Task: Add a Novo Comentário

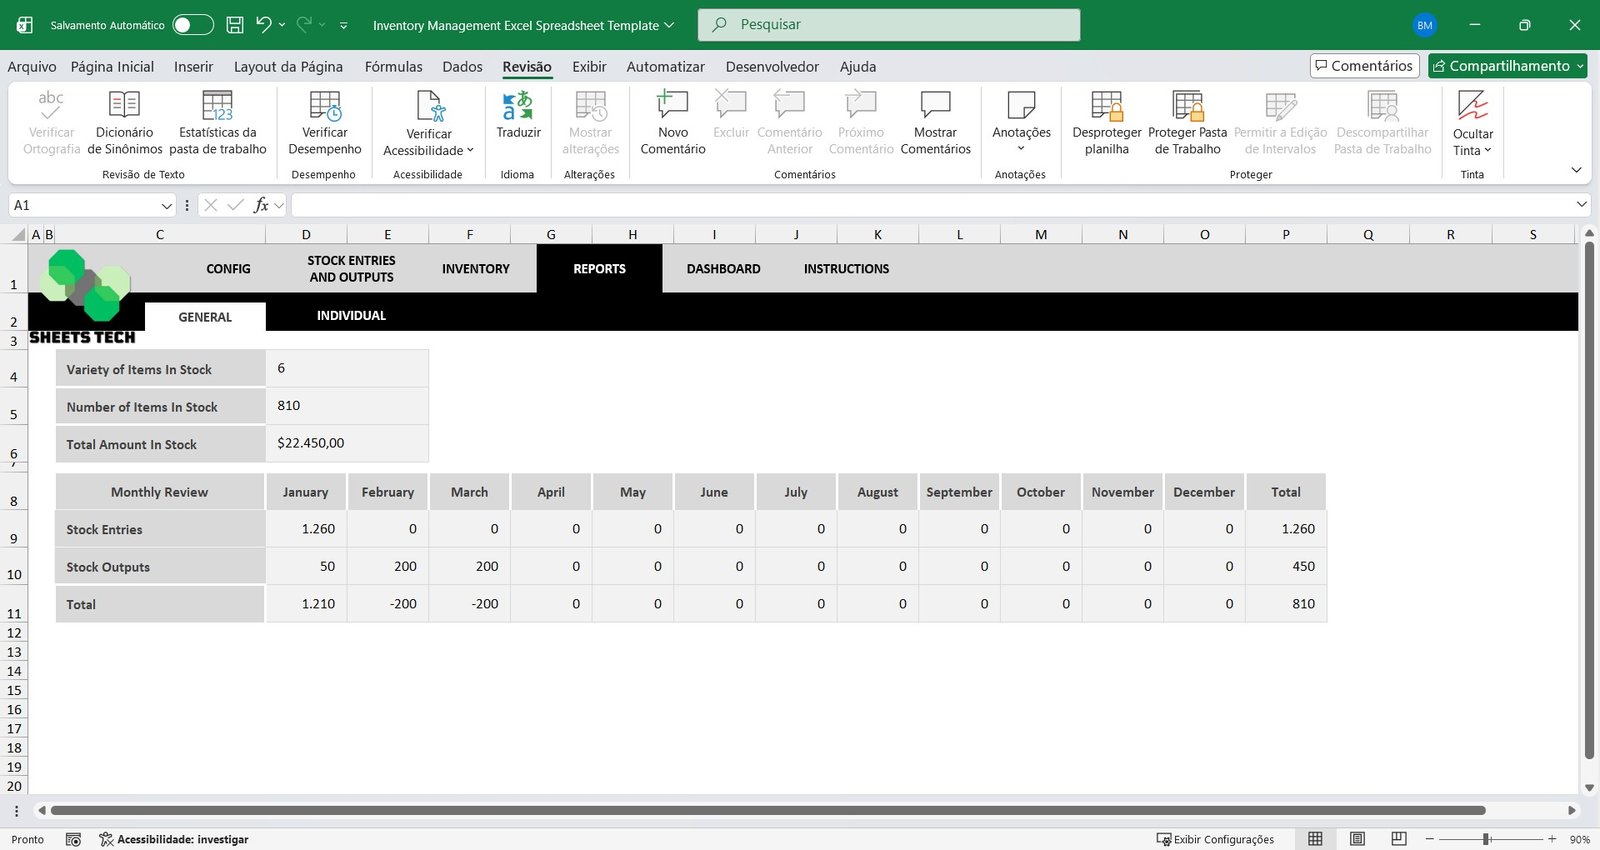Action: pos(672,106)
